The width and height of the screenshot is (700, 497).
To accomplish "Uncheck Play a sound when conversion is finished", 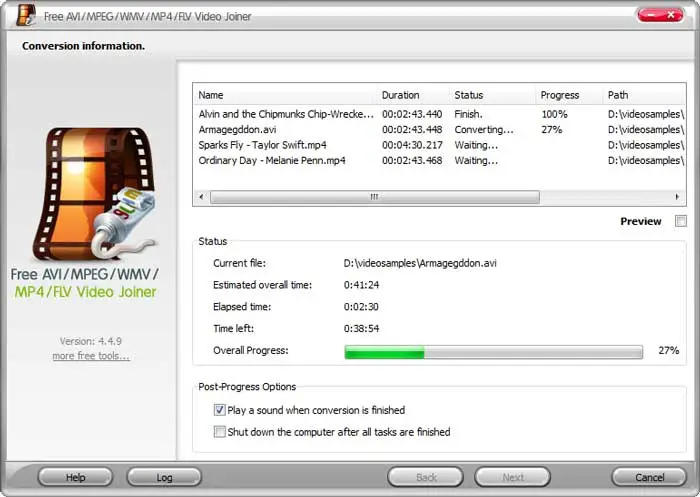I will [x=219, y=410].
